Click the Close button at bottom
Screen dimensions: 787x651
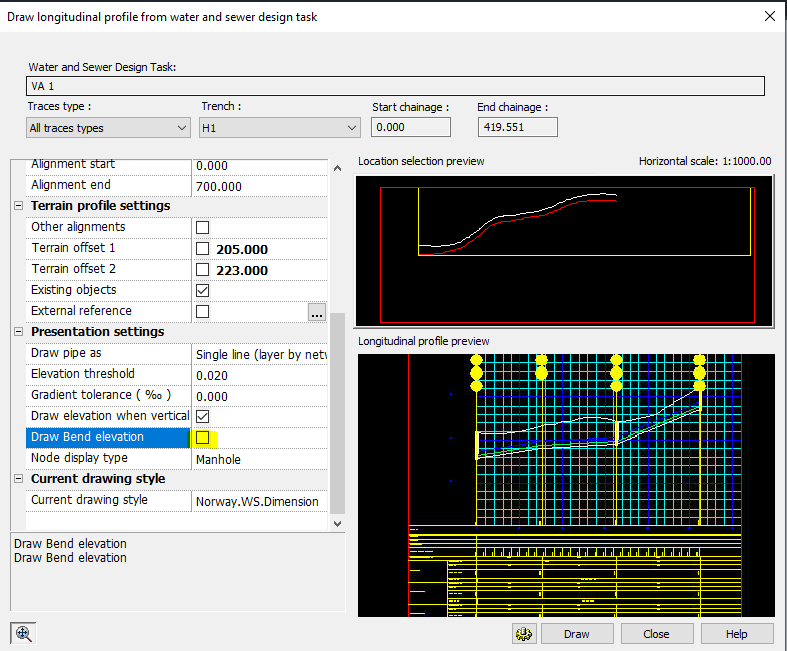(x=656, y=634)
